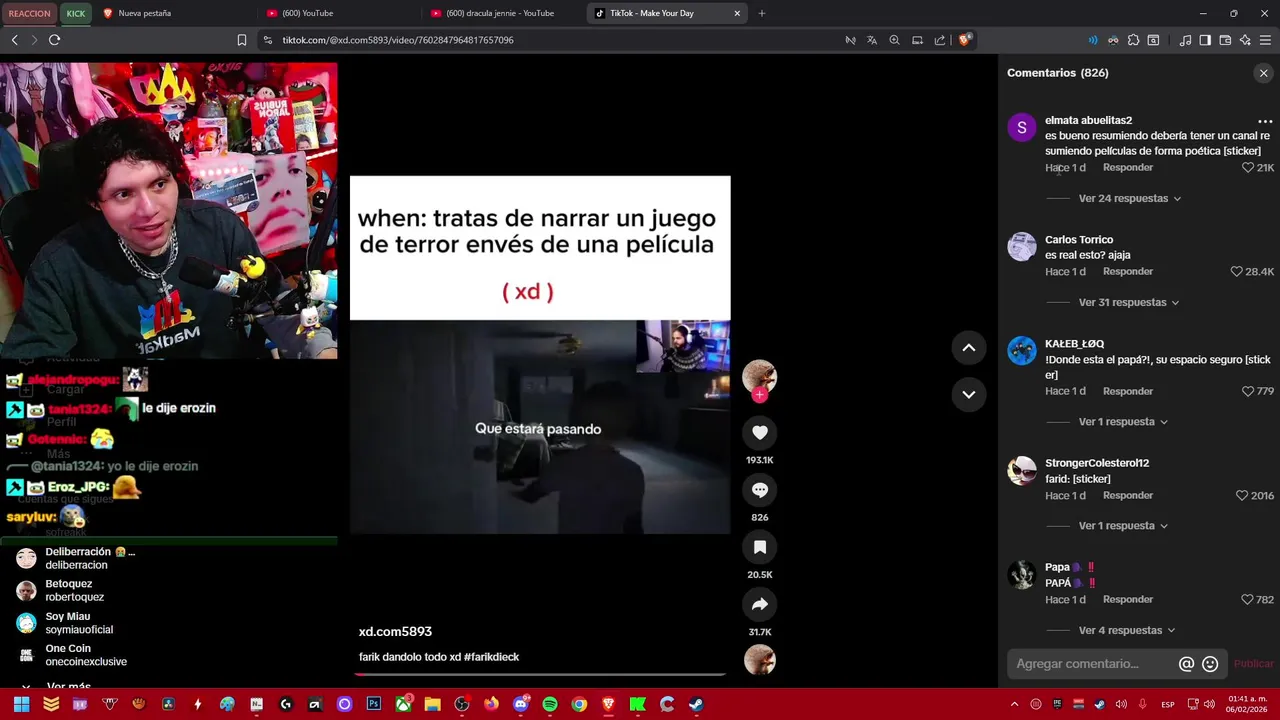The height and width of the screenshot is (720, 1280).
Task: Share the video using arrow icon
Action: (760, 604)
